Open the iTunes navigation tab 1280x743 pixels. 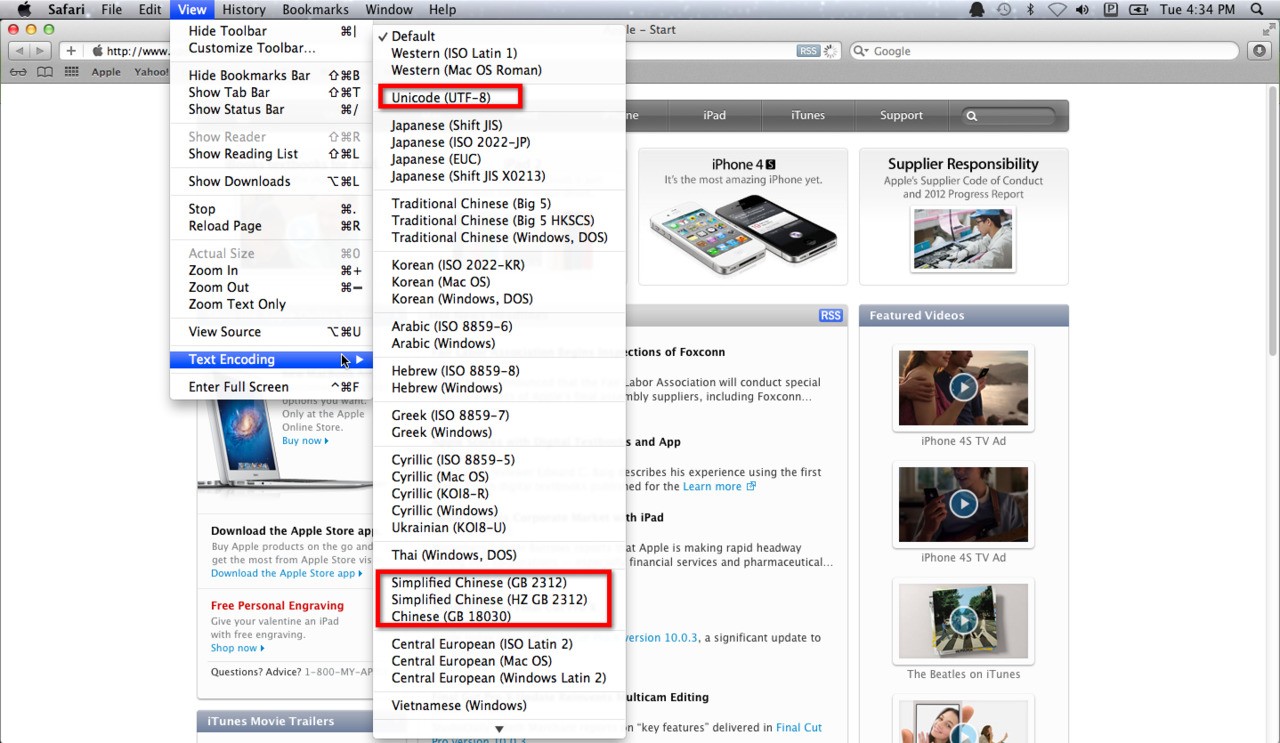tap(808, 116)
